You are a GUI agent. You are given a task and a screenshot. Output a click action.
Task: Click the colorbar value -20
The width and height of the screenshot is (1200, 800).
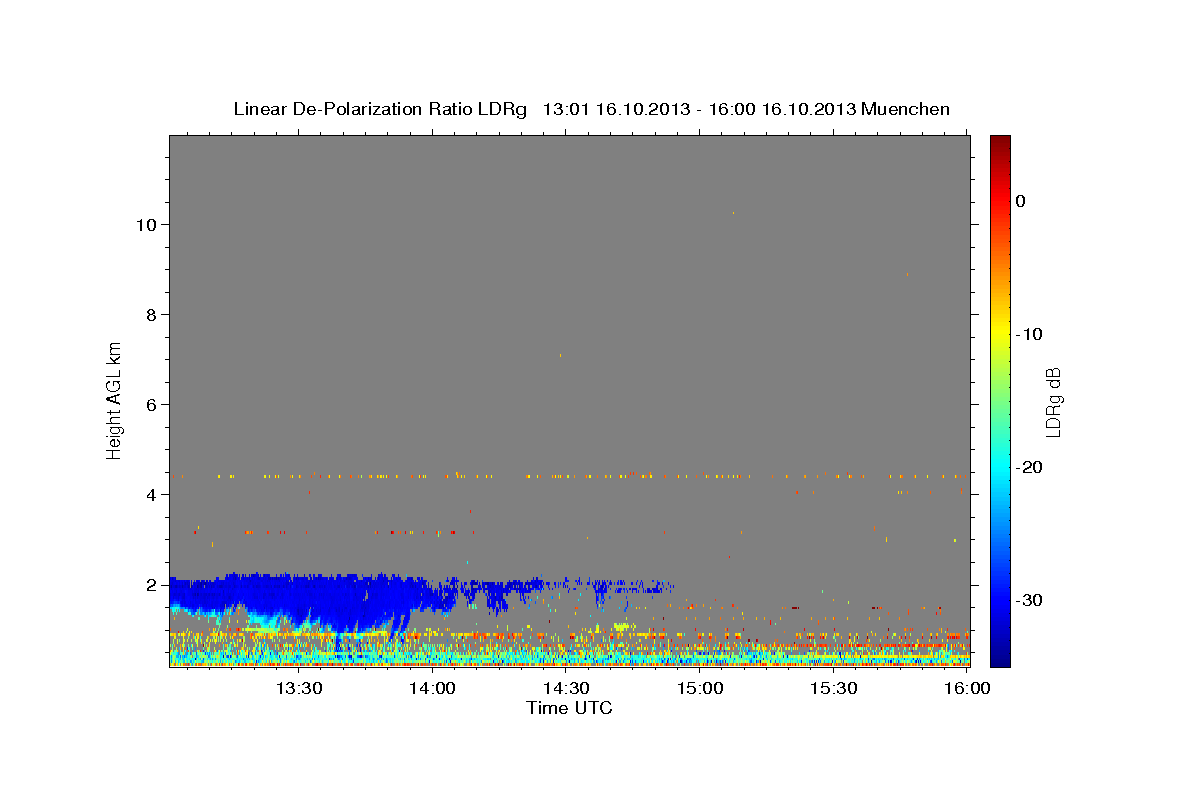tap(1029, 467)
